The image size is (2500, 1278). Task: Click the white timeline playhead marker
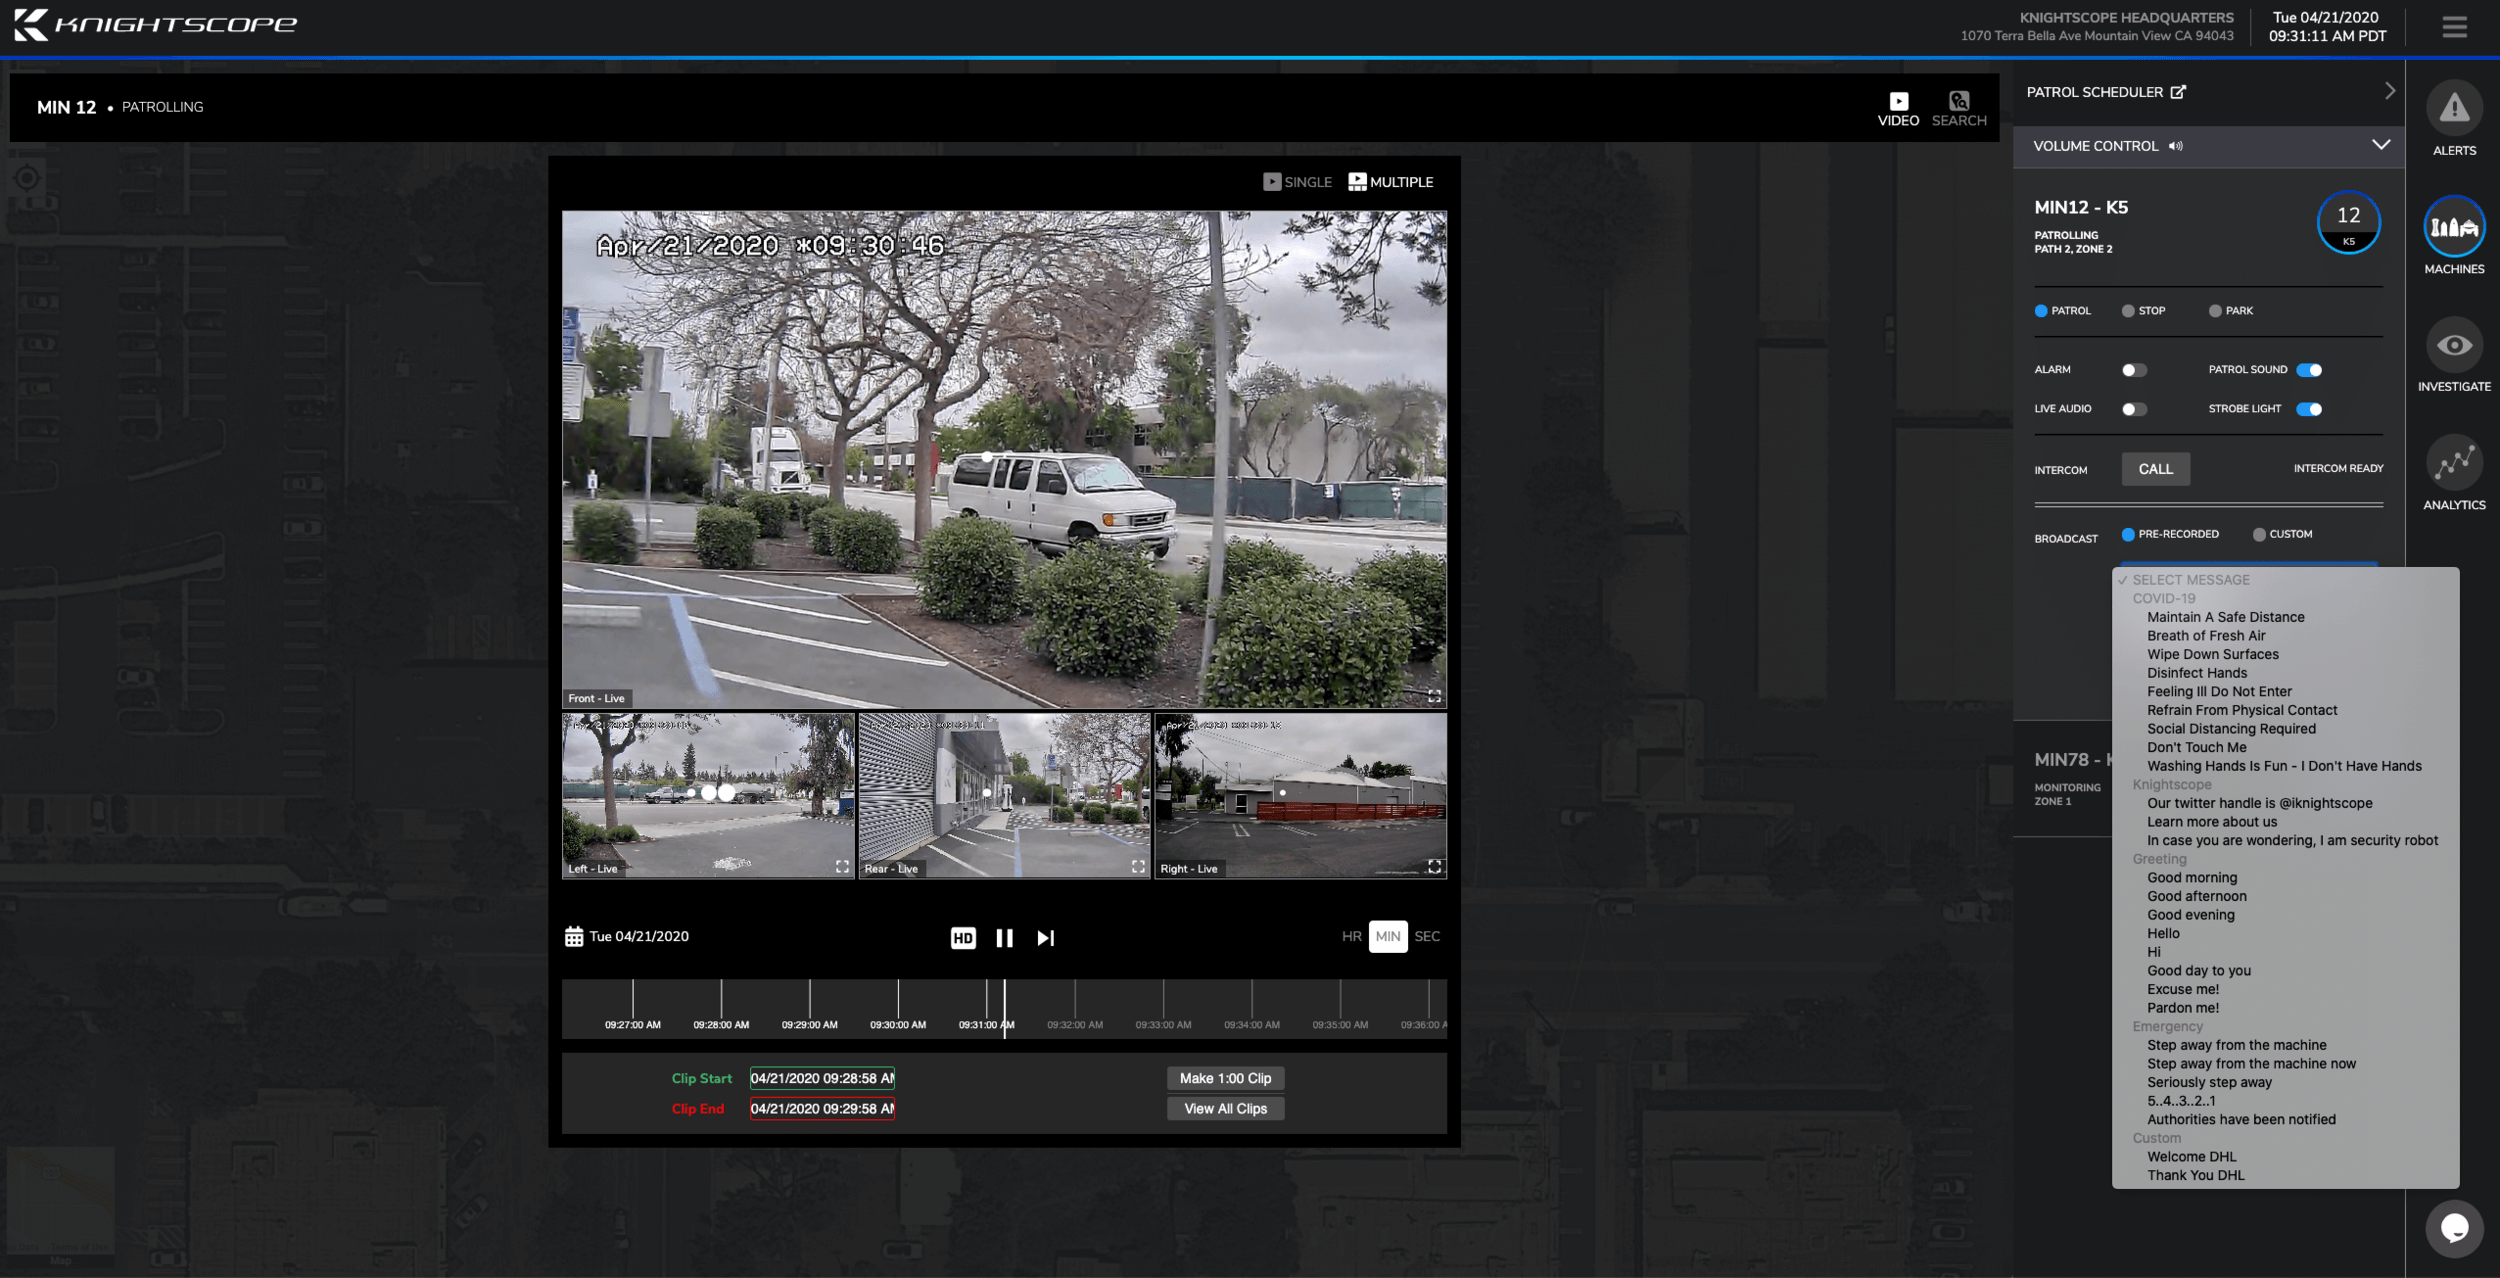(x=1004, y=1008)
